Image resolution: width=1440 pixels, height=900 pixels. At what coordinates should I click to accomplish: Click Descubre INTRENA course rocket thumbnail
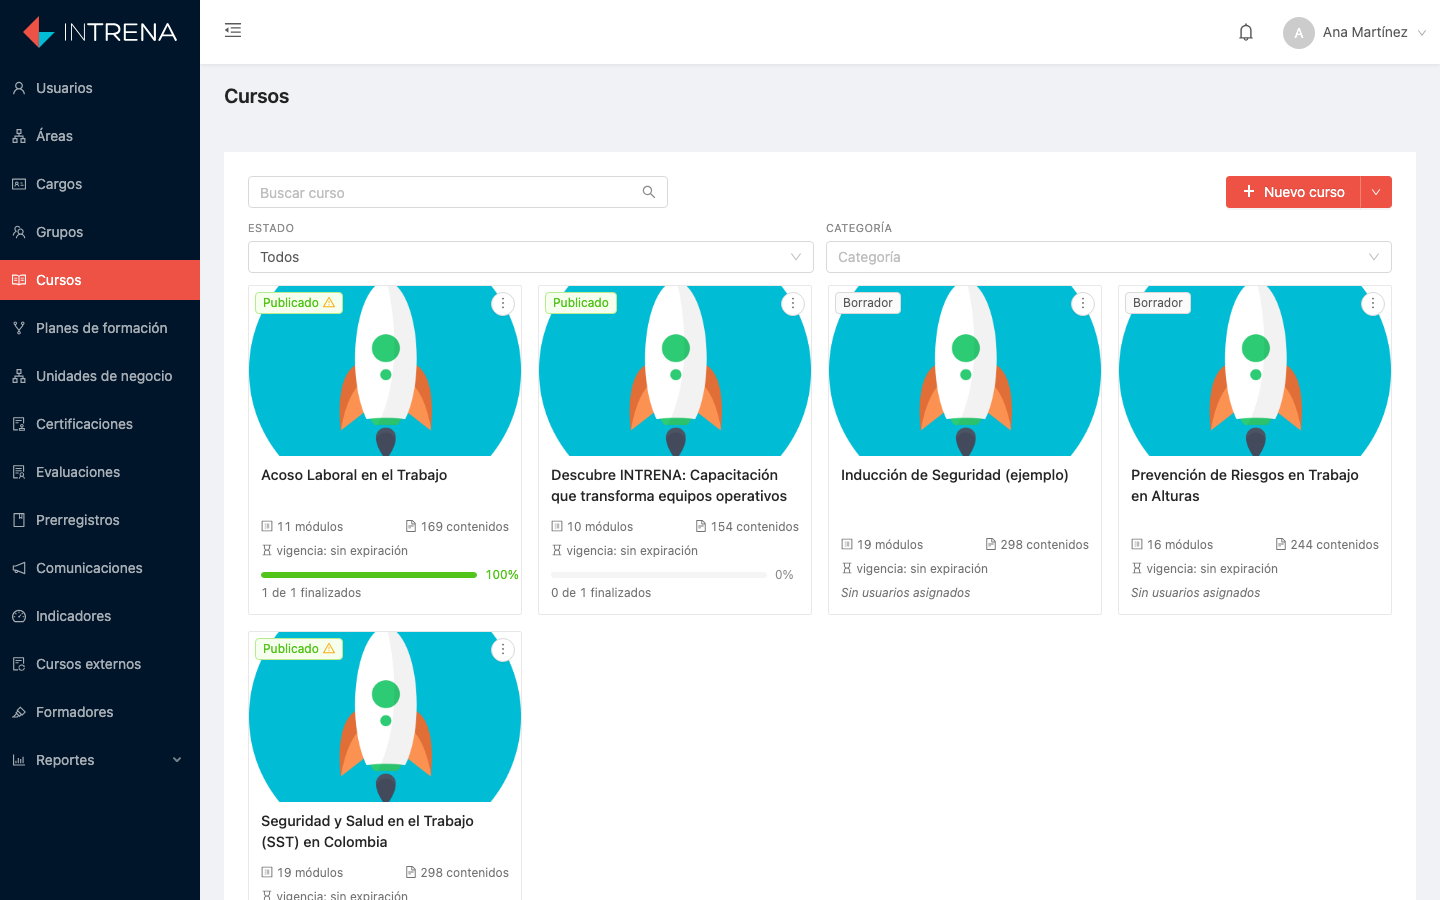(675, 371)
